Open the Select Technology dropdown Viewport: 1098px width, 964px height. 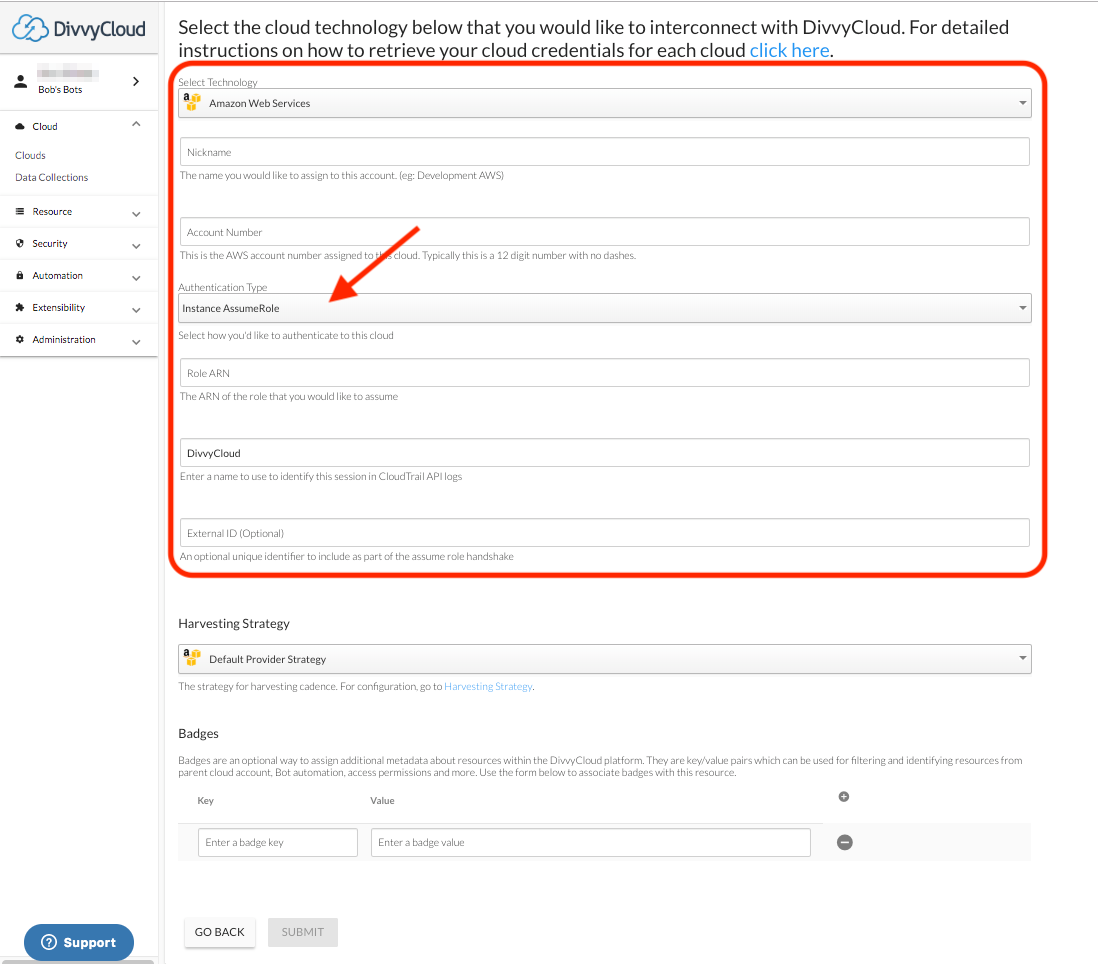tap(604, 103)
